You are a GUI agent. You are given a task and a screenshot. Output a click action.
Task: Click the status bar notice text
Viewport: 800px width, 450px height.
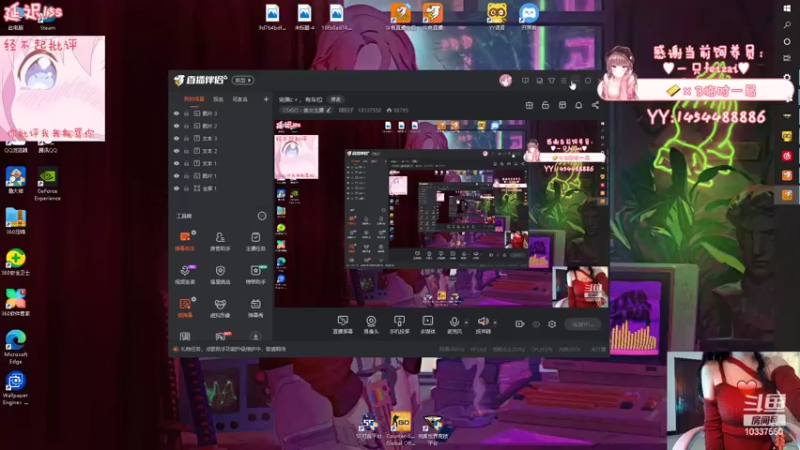click(x=233, y=349)
